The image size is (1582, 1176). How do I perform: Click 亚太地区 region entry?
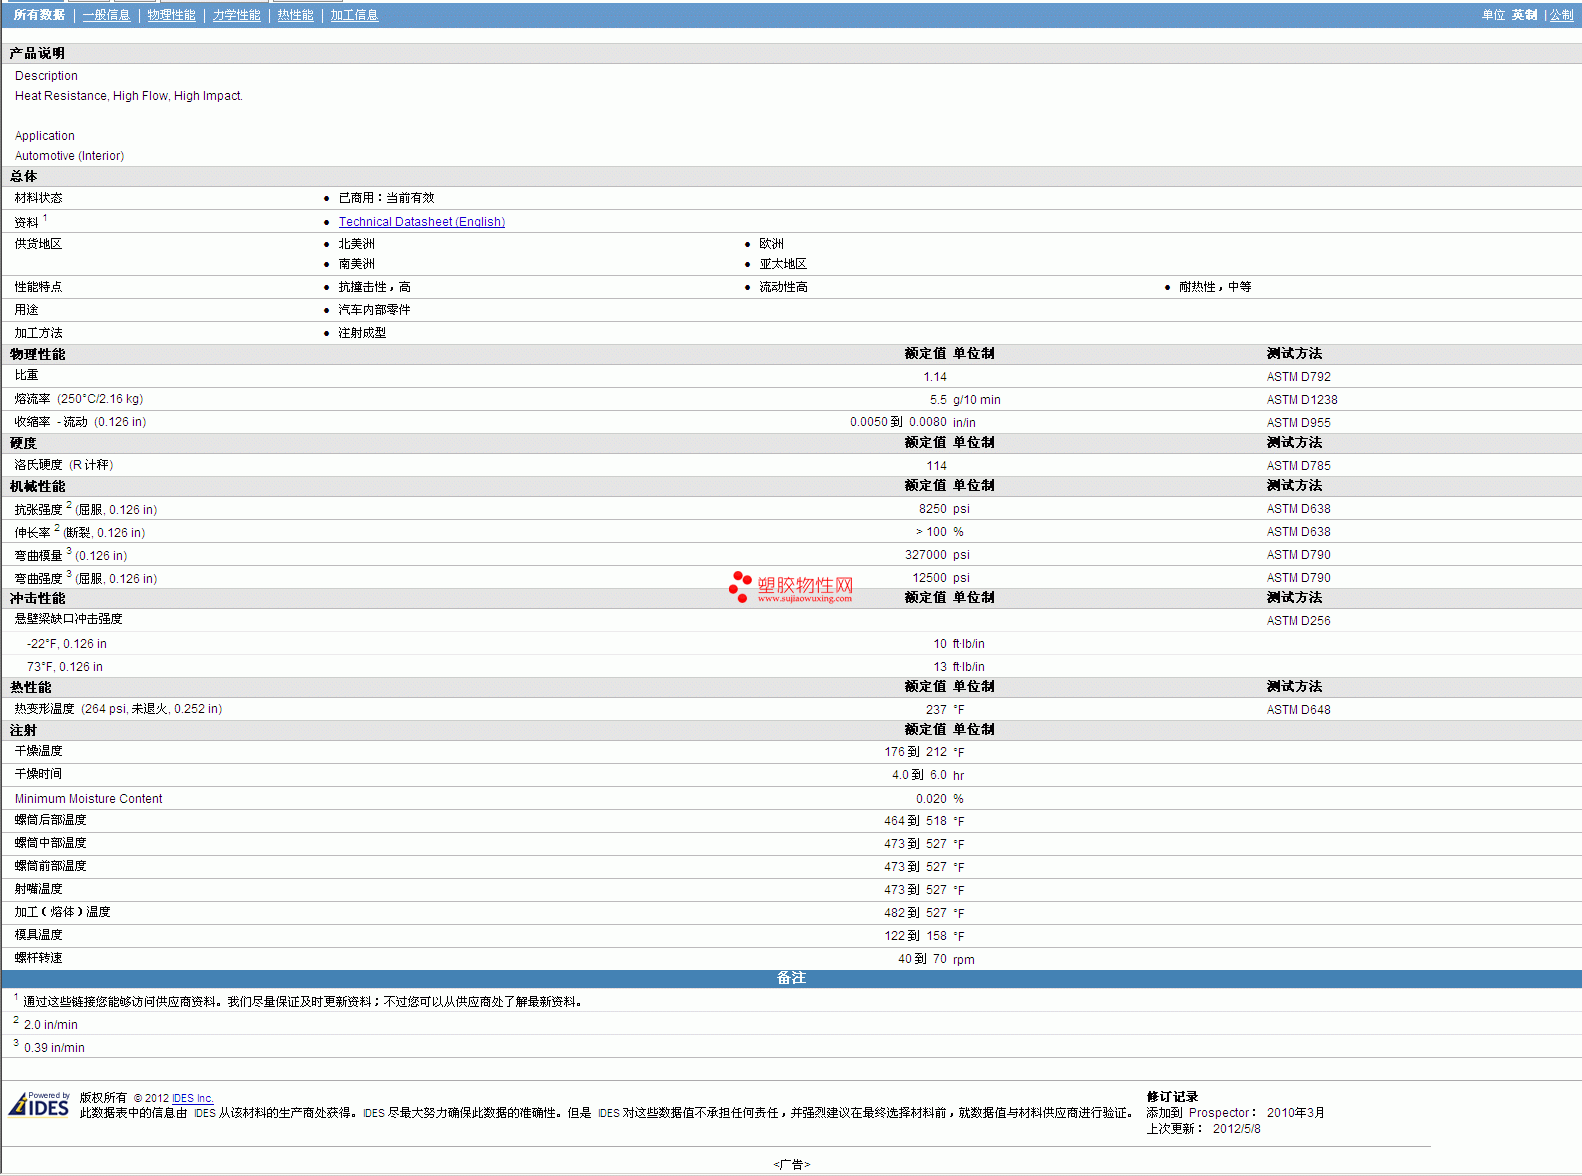[x=782, y=264]
